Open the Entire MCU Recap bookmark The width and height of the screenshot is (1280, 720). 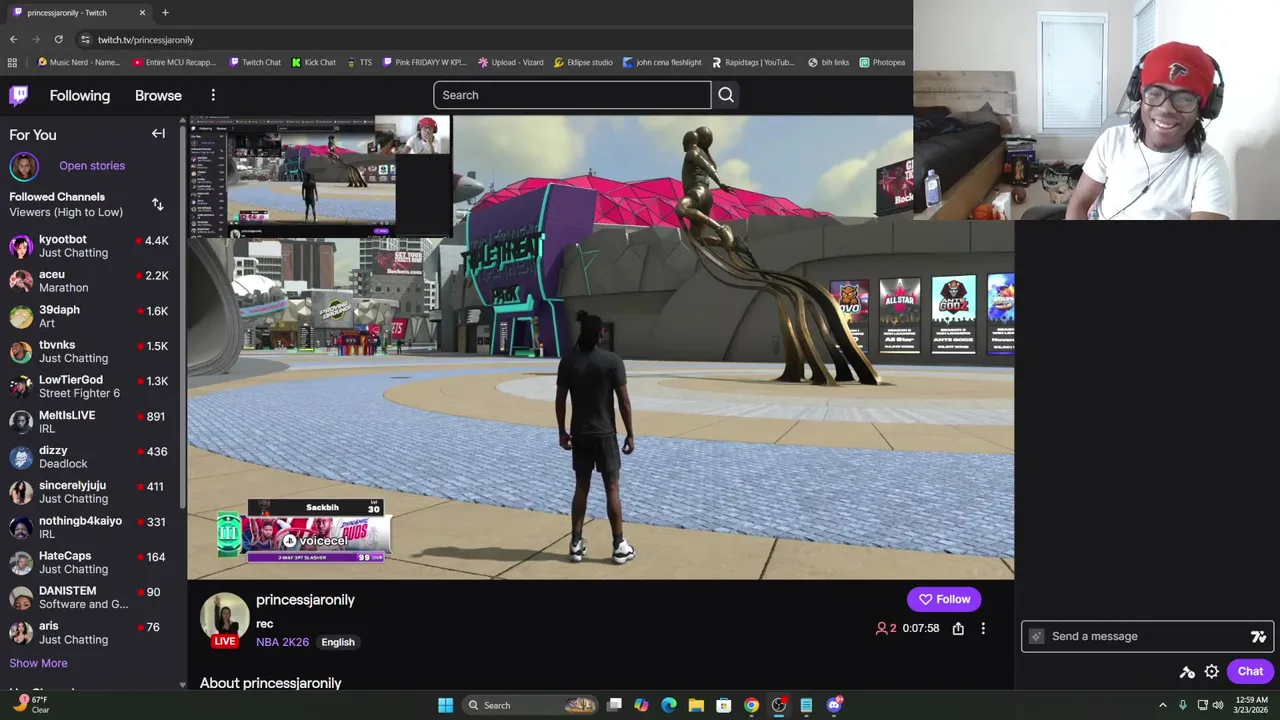pyautogui.click(x=174, y=62)
